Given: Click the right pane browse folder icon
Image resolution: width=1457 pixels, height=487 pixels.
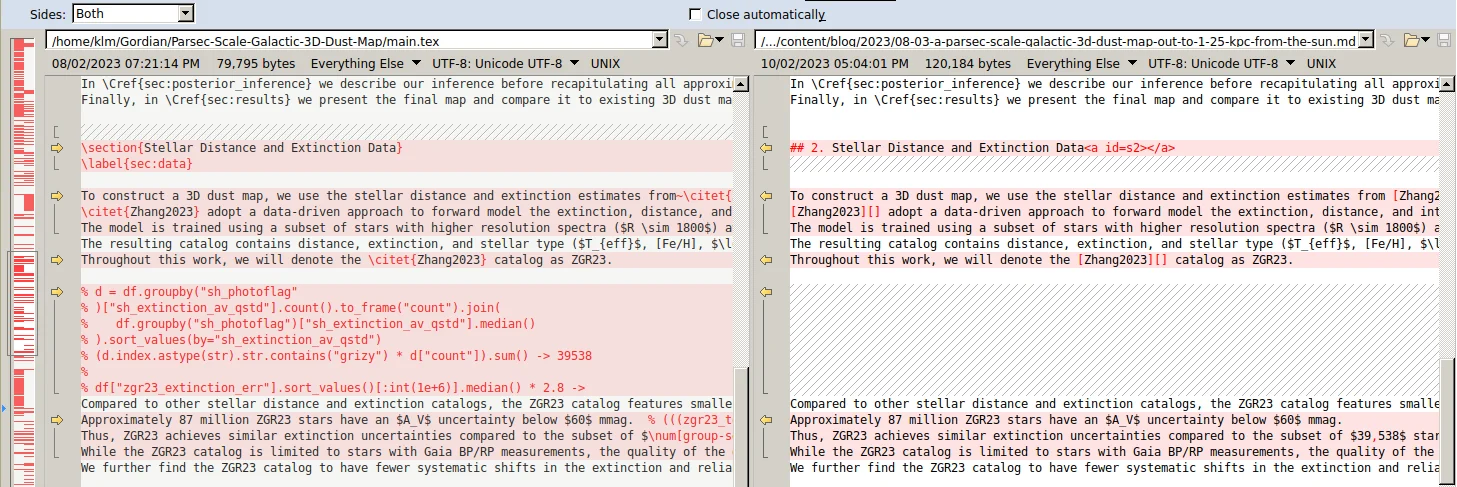Looking at the screenshot, I should pyautogui.click(x=1413, y=41).
